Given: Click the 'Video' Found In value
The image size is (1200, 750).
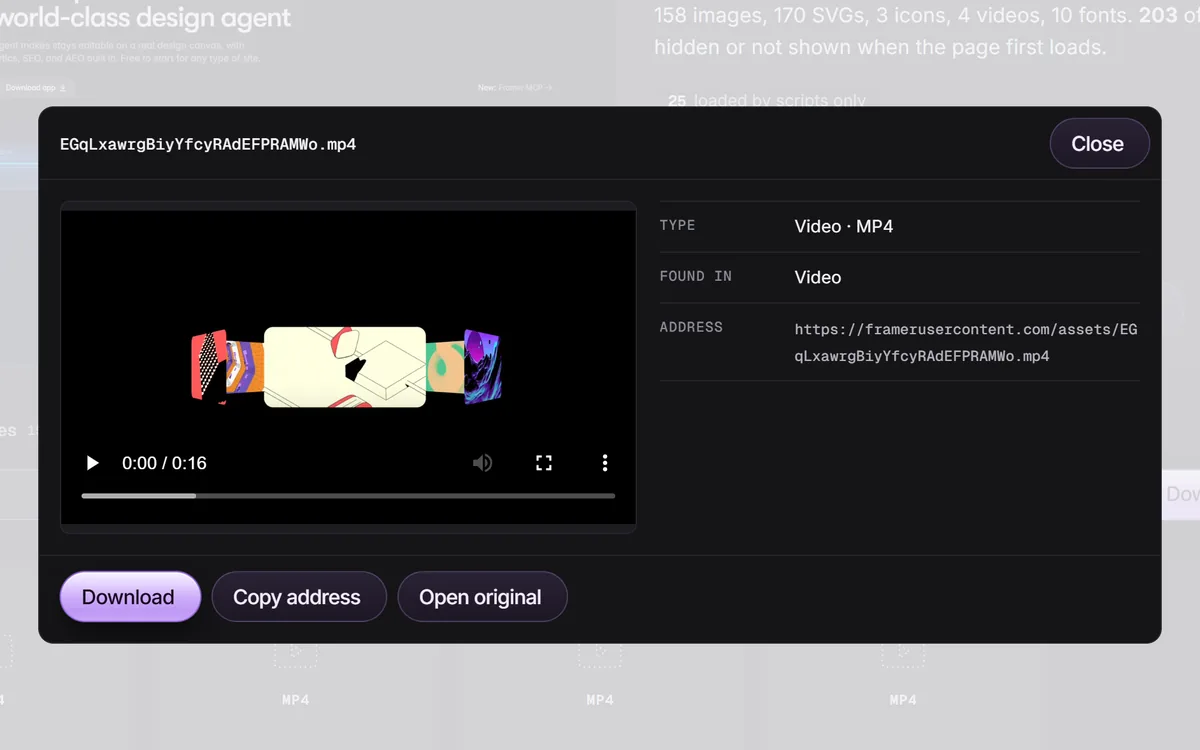Looking at the screenshot, I should 818,278.
